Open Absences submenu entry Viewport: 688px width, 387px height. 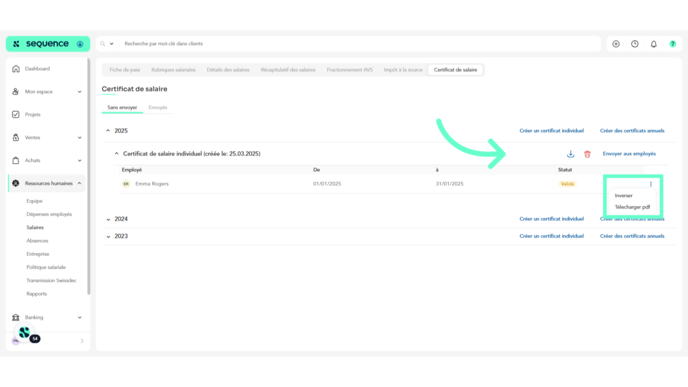(37, 240)
